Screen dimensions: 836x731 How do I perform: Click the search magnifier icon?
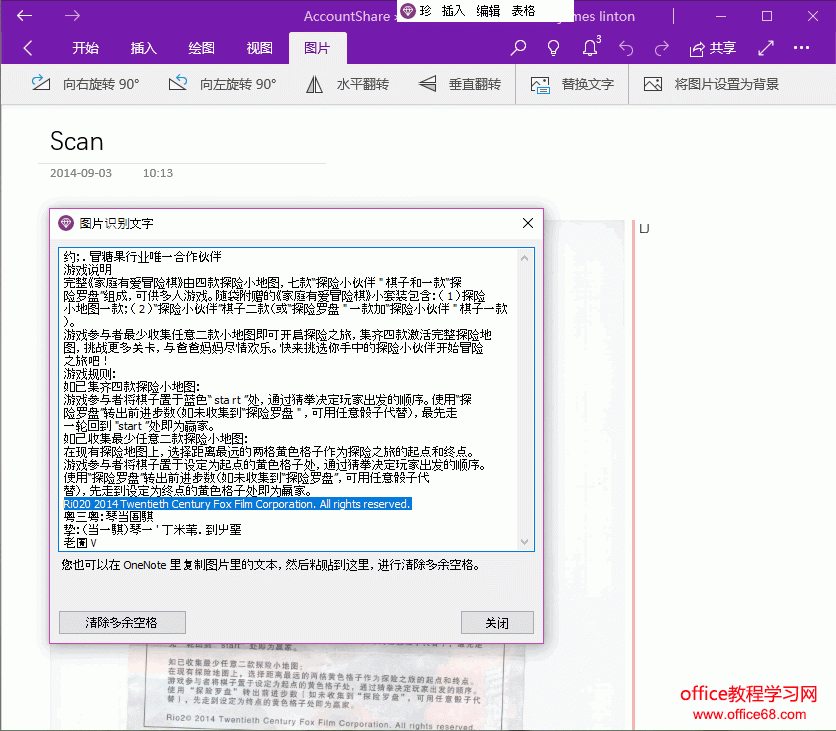518,48
